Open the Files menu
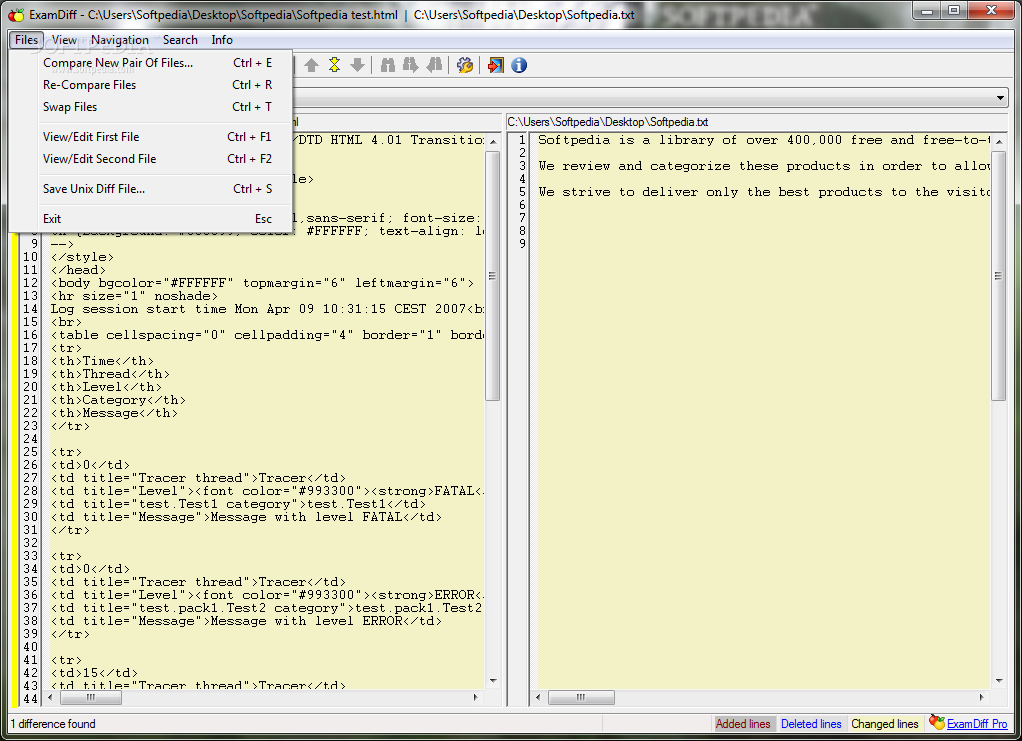Viewport: 1022px width, 741px height. pyautogui.click(x=27, y=40)
